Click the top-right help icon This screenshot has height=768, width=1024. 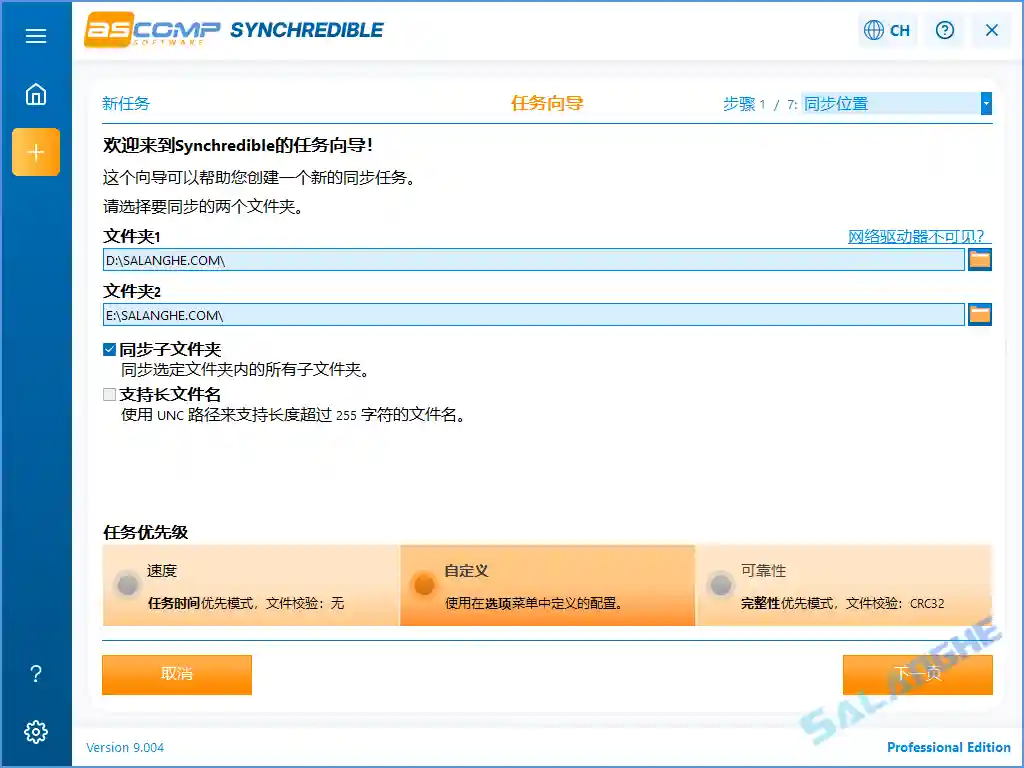point(944,30)
